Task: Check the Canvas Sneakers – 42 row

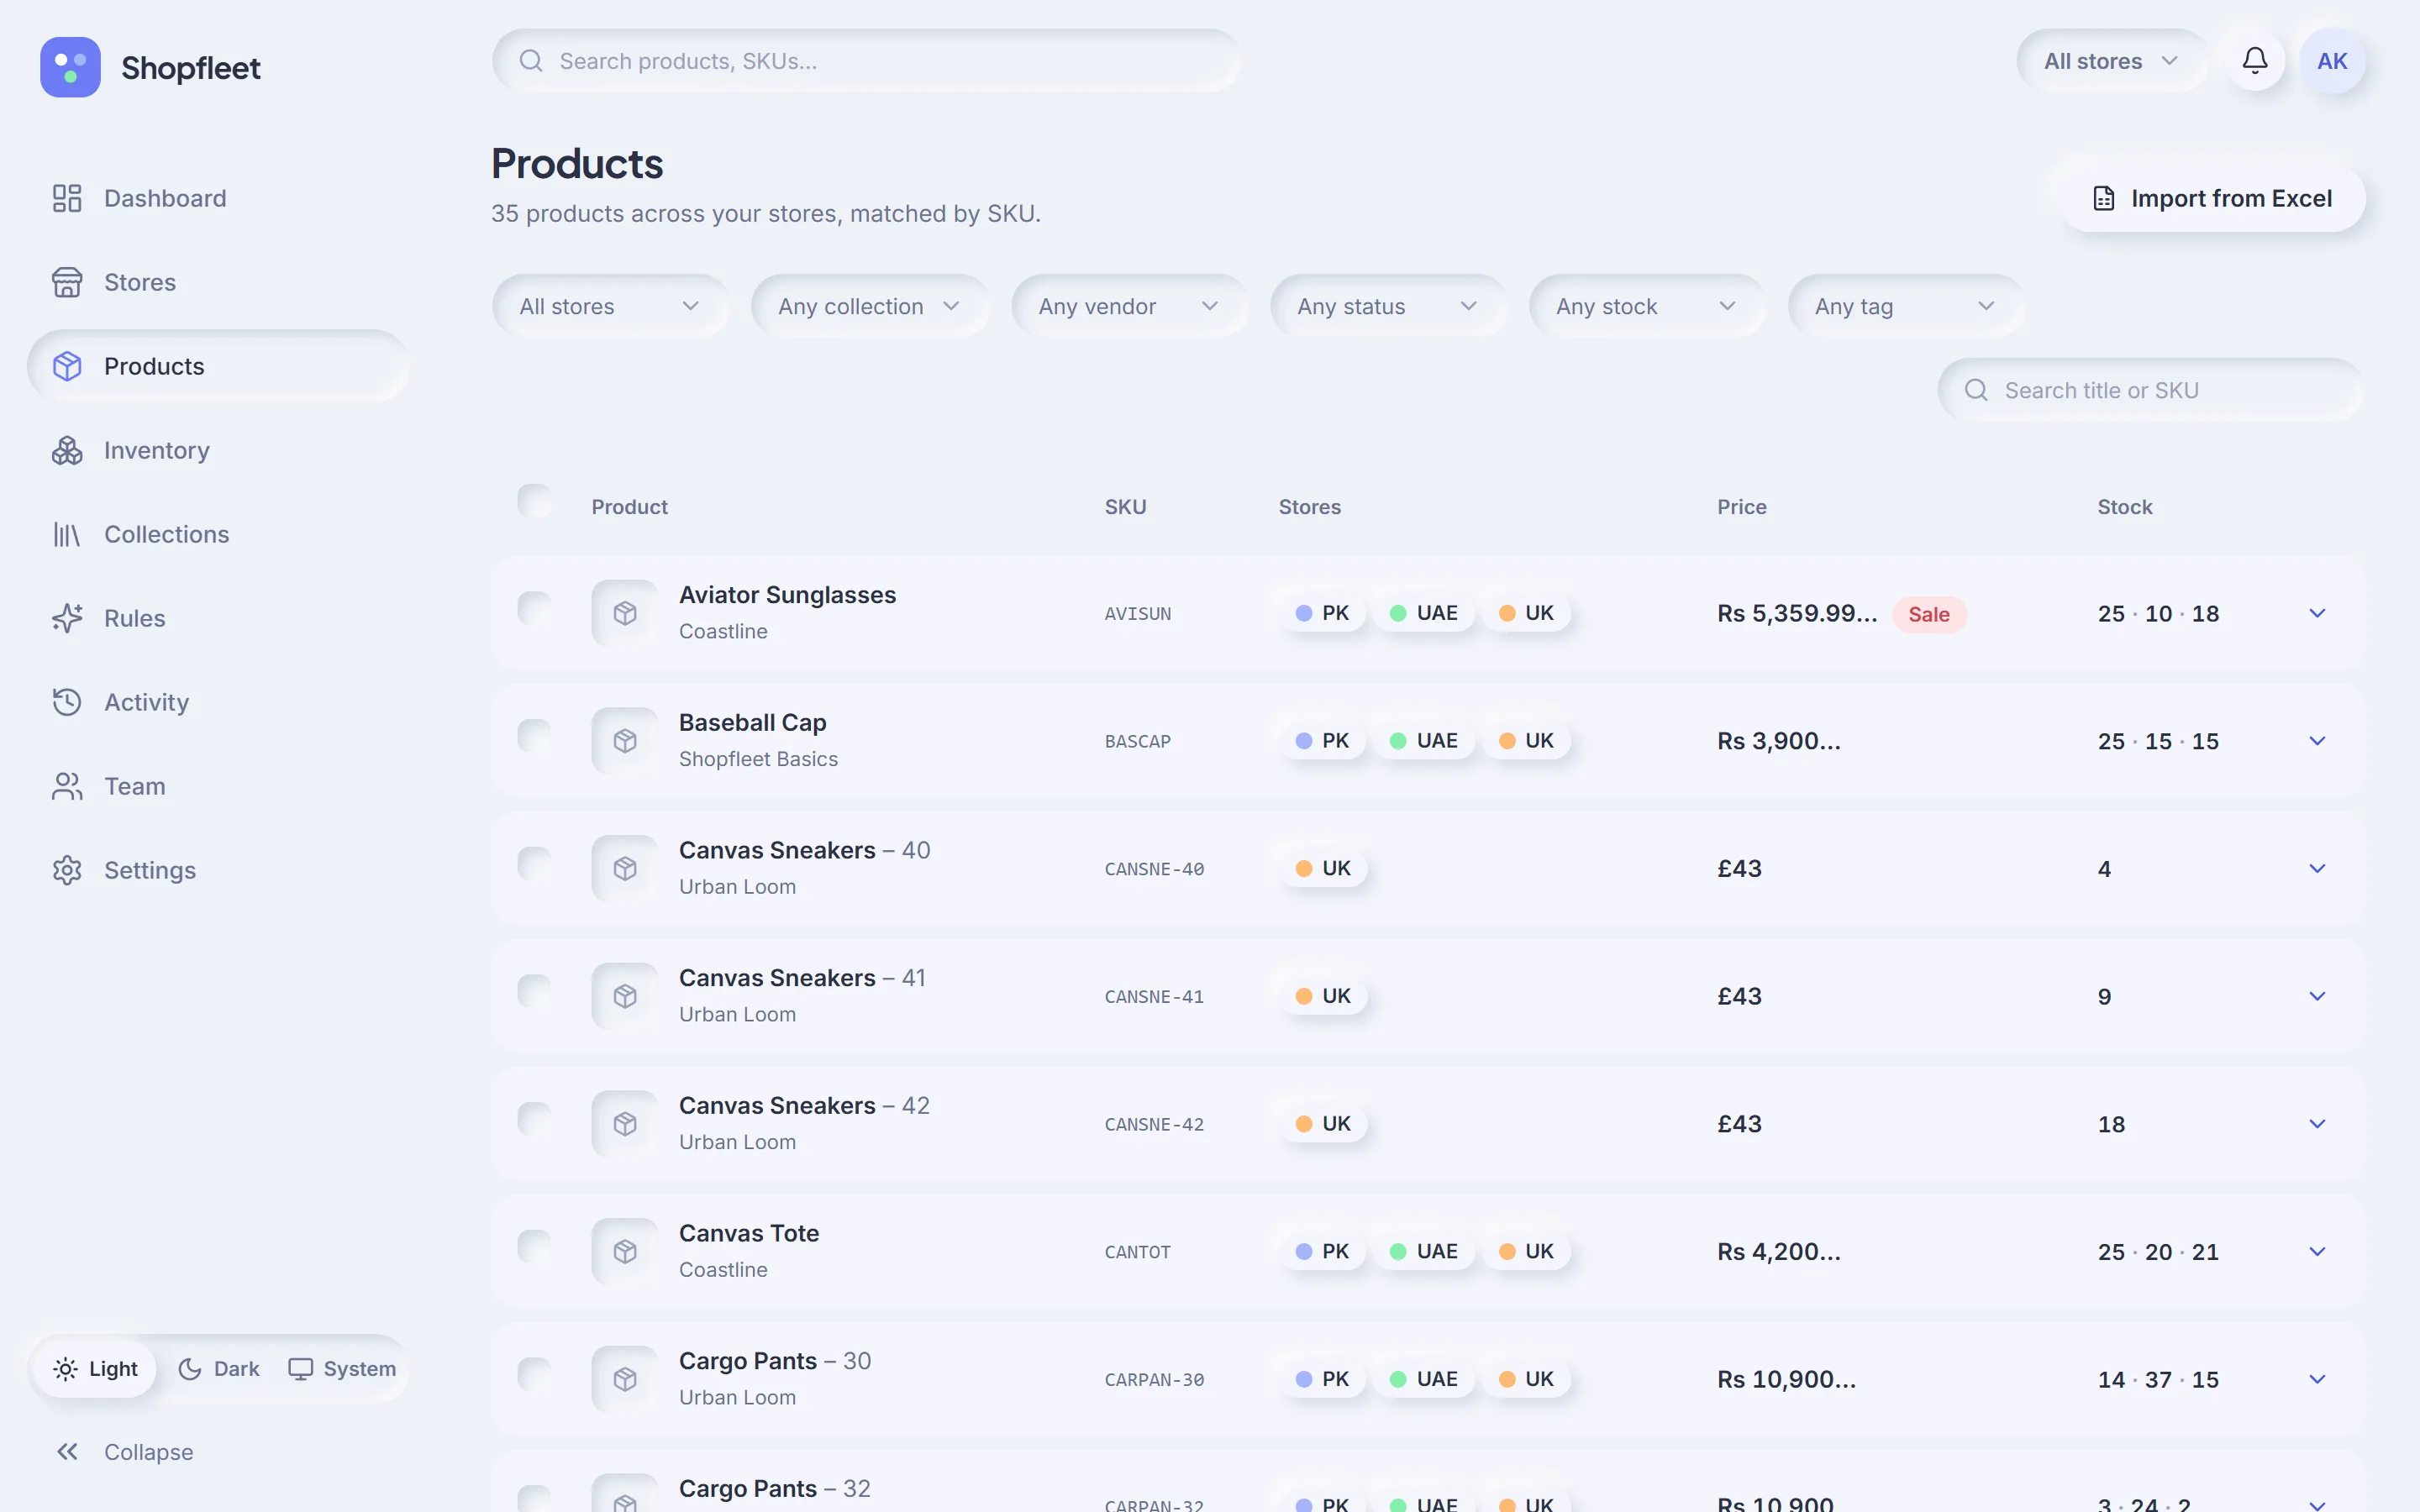Action: pos(535,1119)
